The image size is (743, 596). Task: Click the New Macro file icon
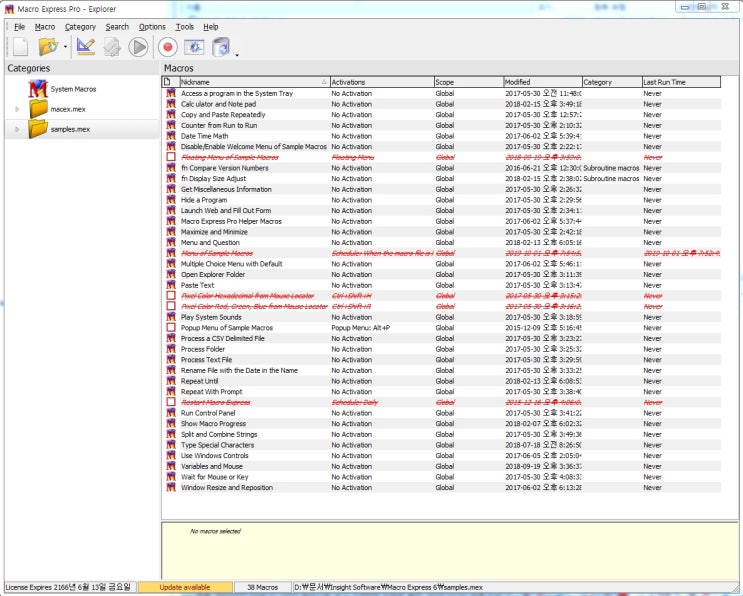20,47
